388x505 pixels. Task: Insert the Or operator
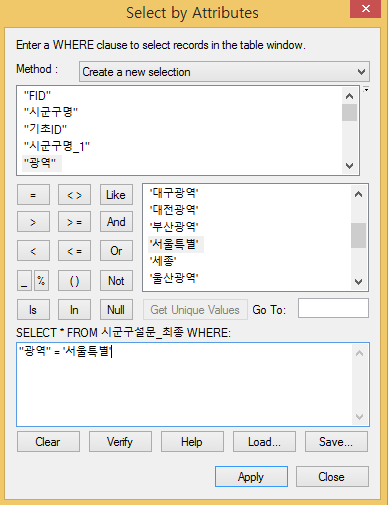coord(116,251)
